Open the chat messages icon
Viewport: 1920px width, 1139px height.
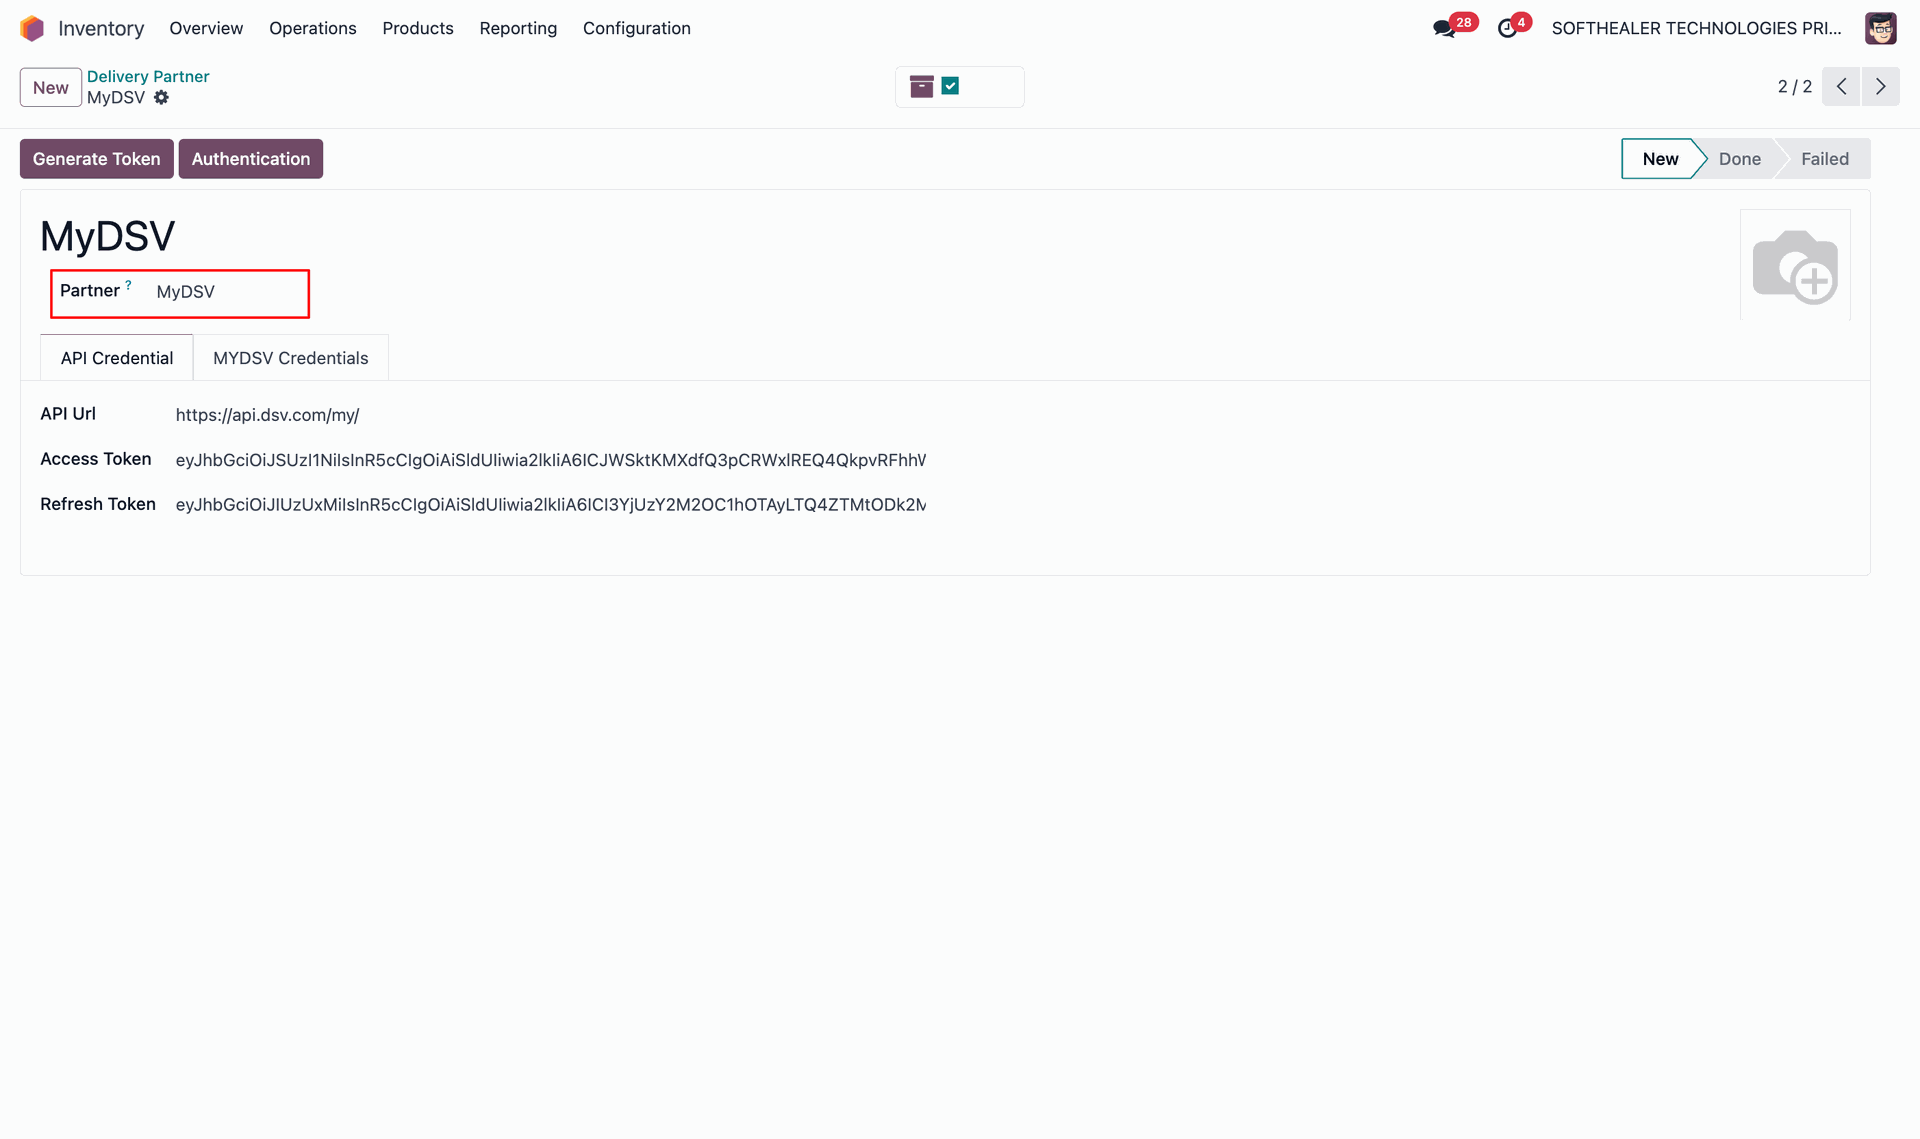click(x=1443, y=29)
